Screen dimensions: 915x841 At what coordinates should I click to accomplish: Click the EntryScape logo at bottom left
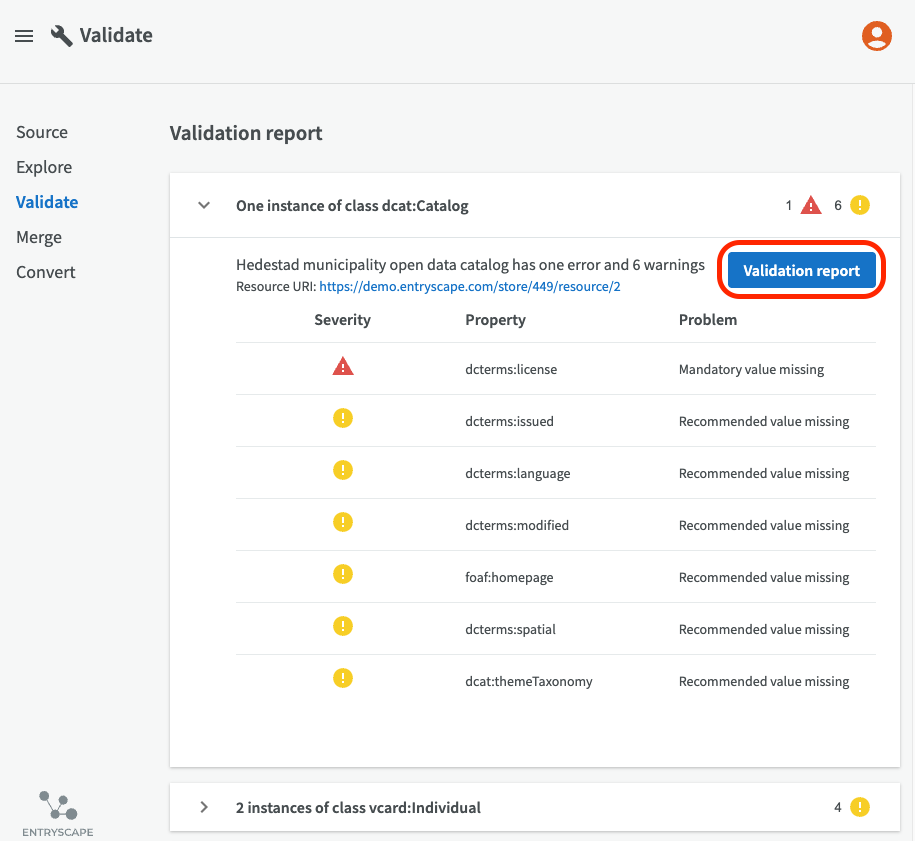58,812
